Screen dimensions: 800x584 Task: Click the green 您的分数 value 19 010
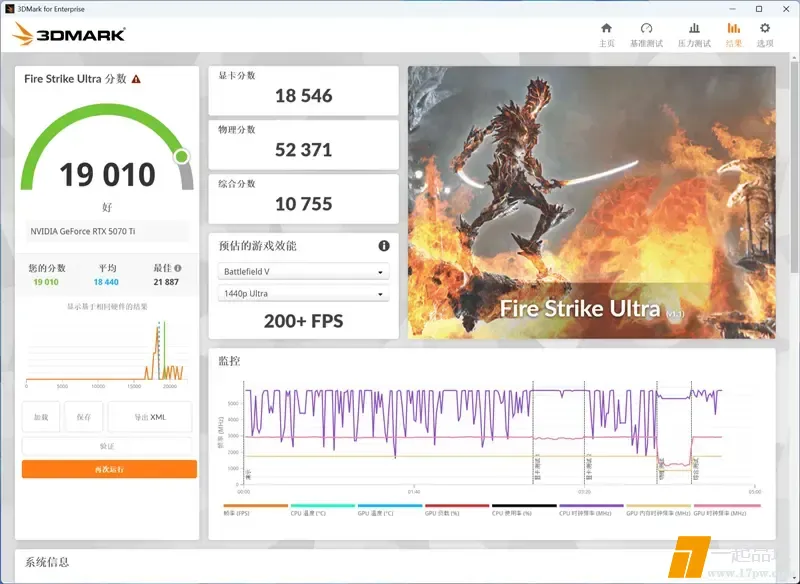pyautogui.click(x=46, y=282)
